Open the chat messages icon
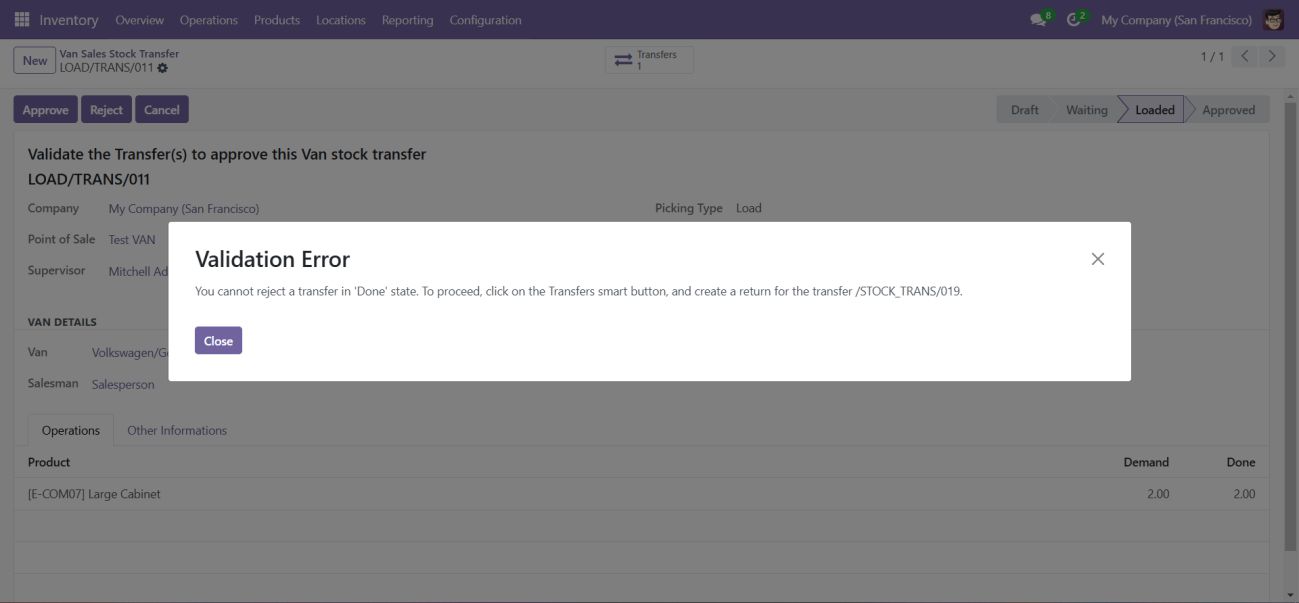Screen dimensions: 1299x603 (x=1040, y=20)
